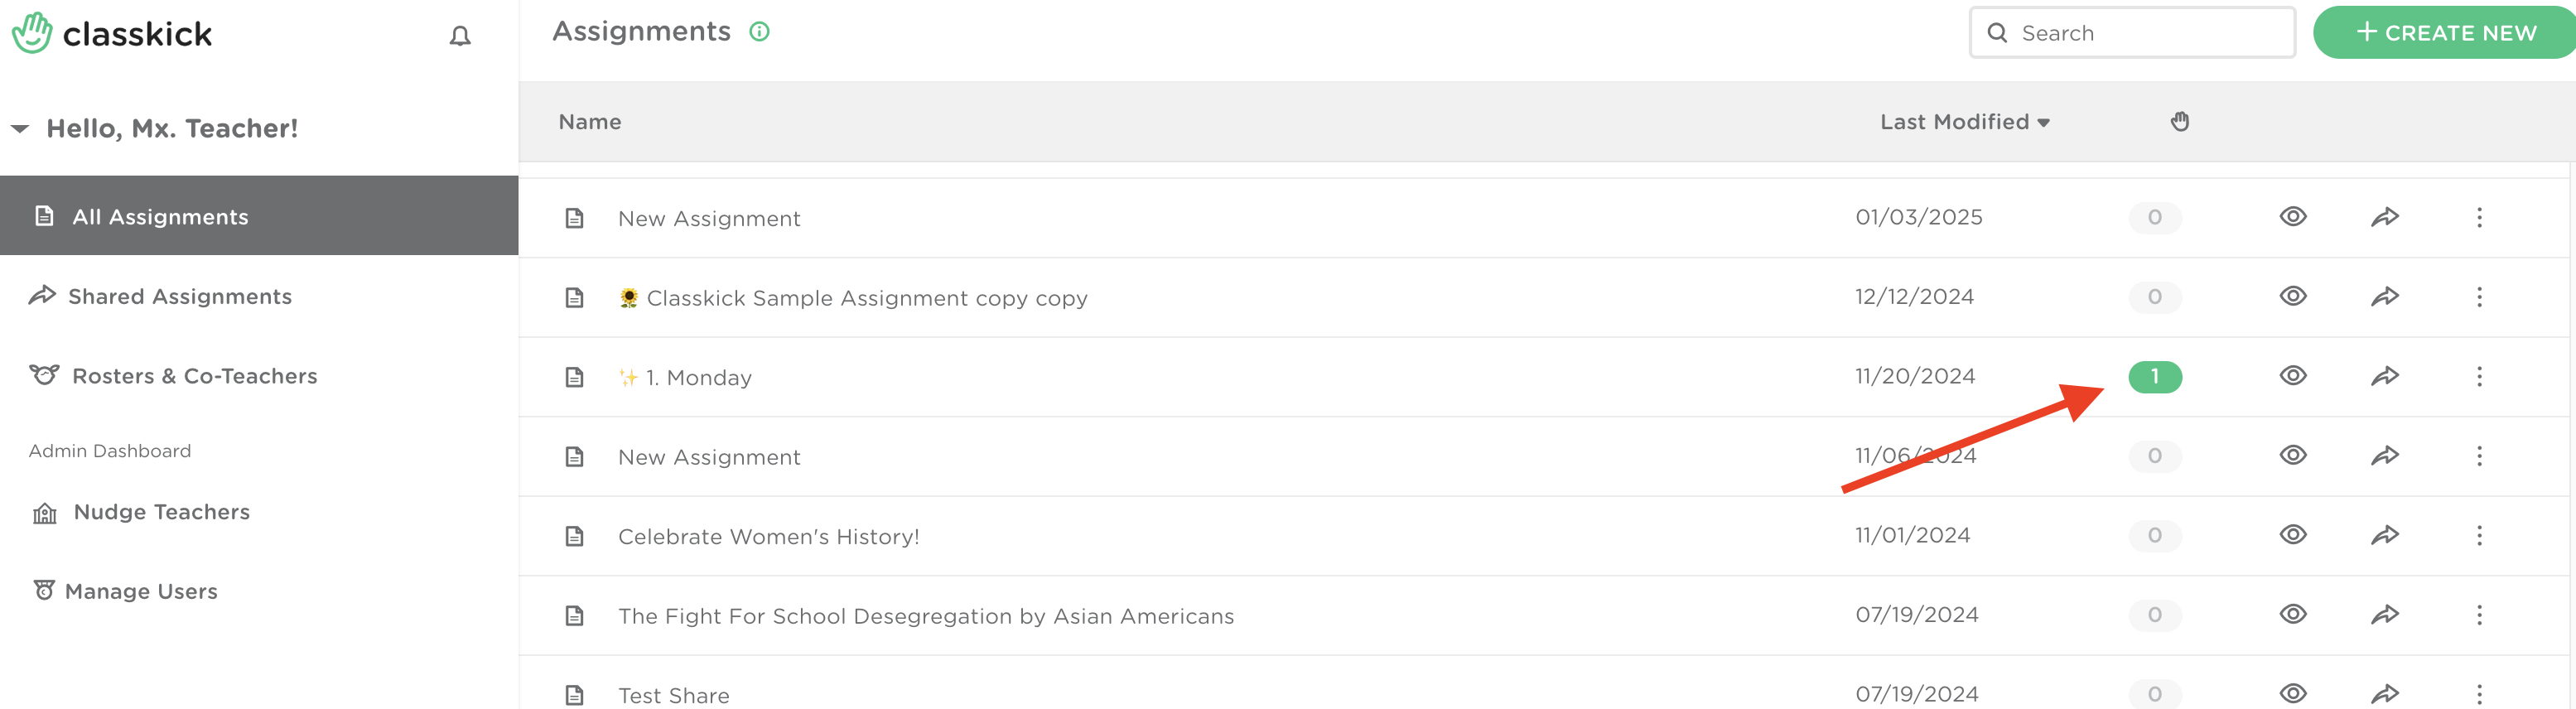This screenshot has width=2576, height=709.
Task: Click eye icon for Classkick Sample Assignment copy copy
Action: 2293,296
